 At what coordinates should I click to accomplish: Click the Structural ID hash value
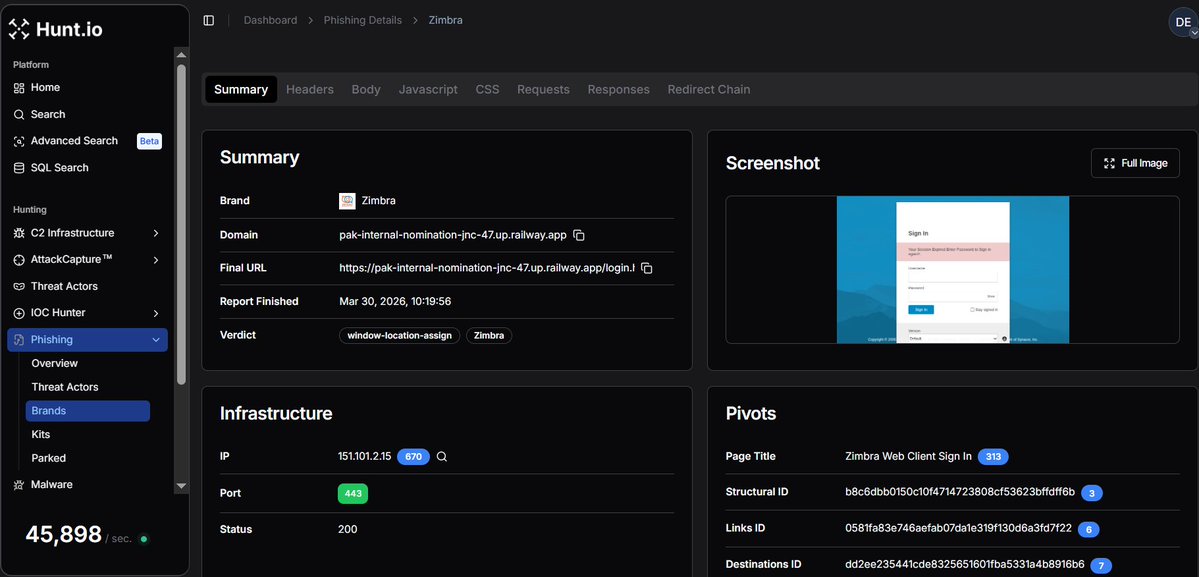960,491
